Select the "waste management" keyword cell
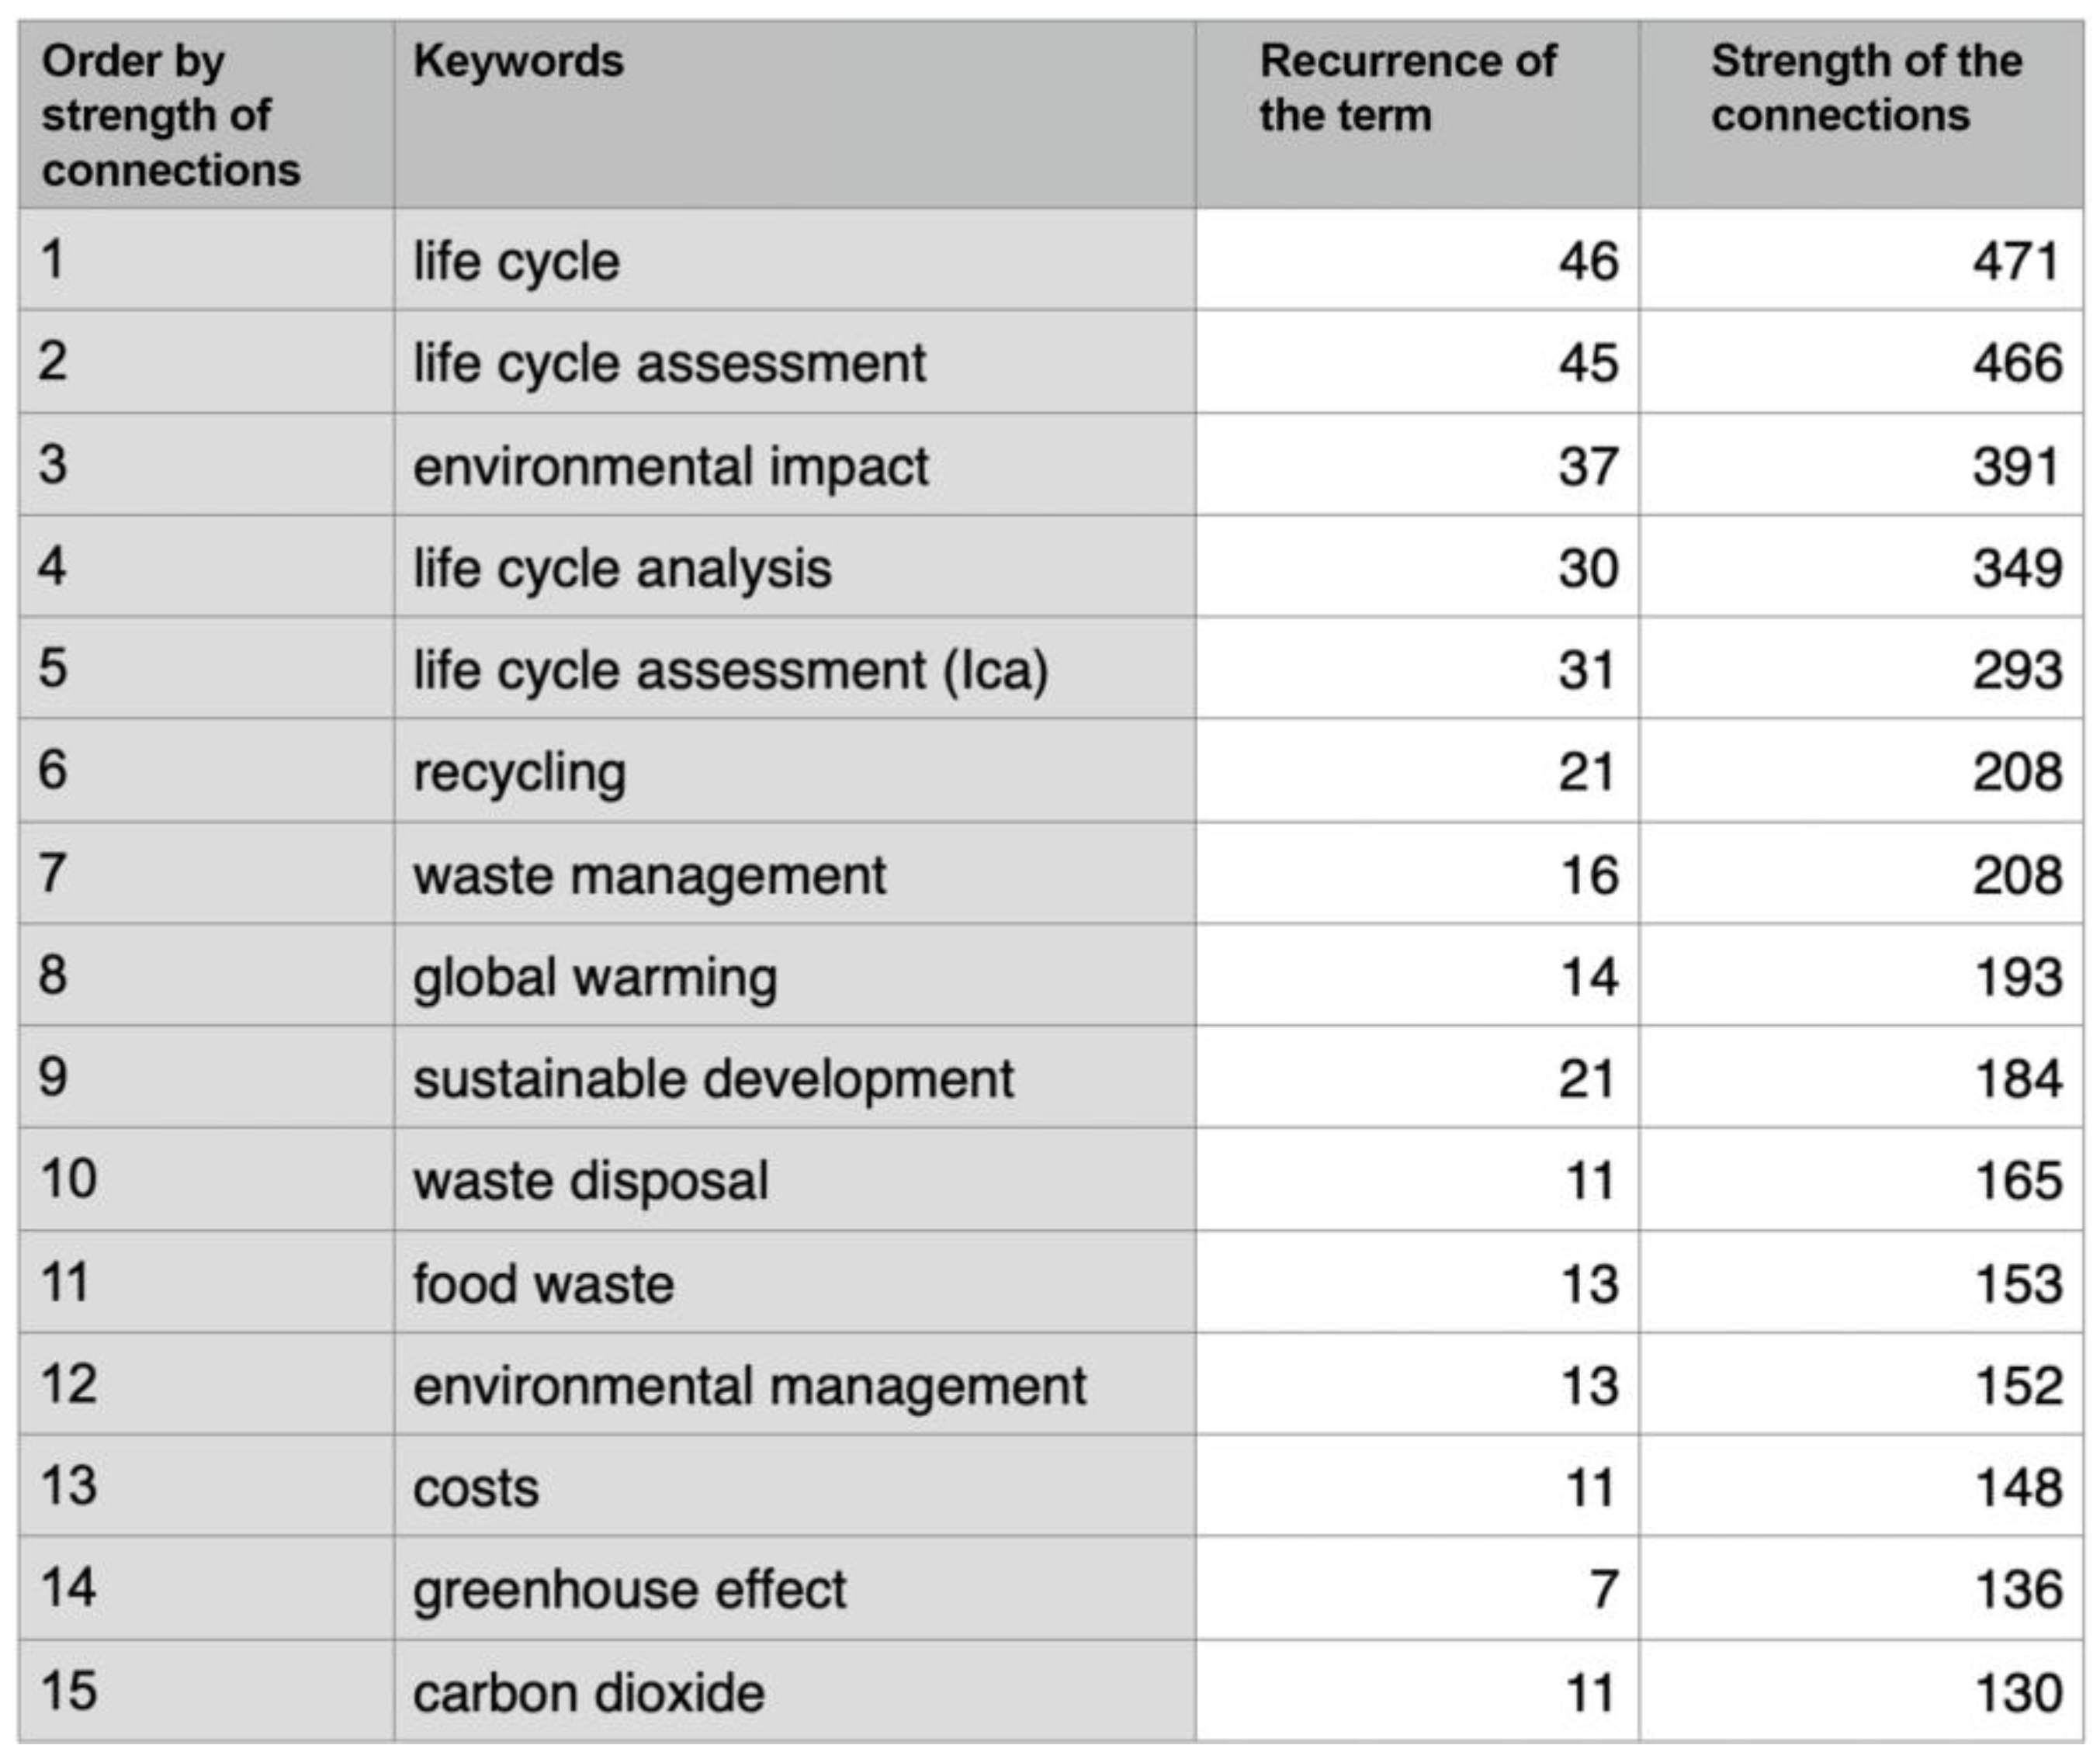The width and height of the screenshot is (2100, 1759). click(649, 875)
